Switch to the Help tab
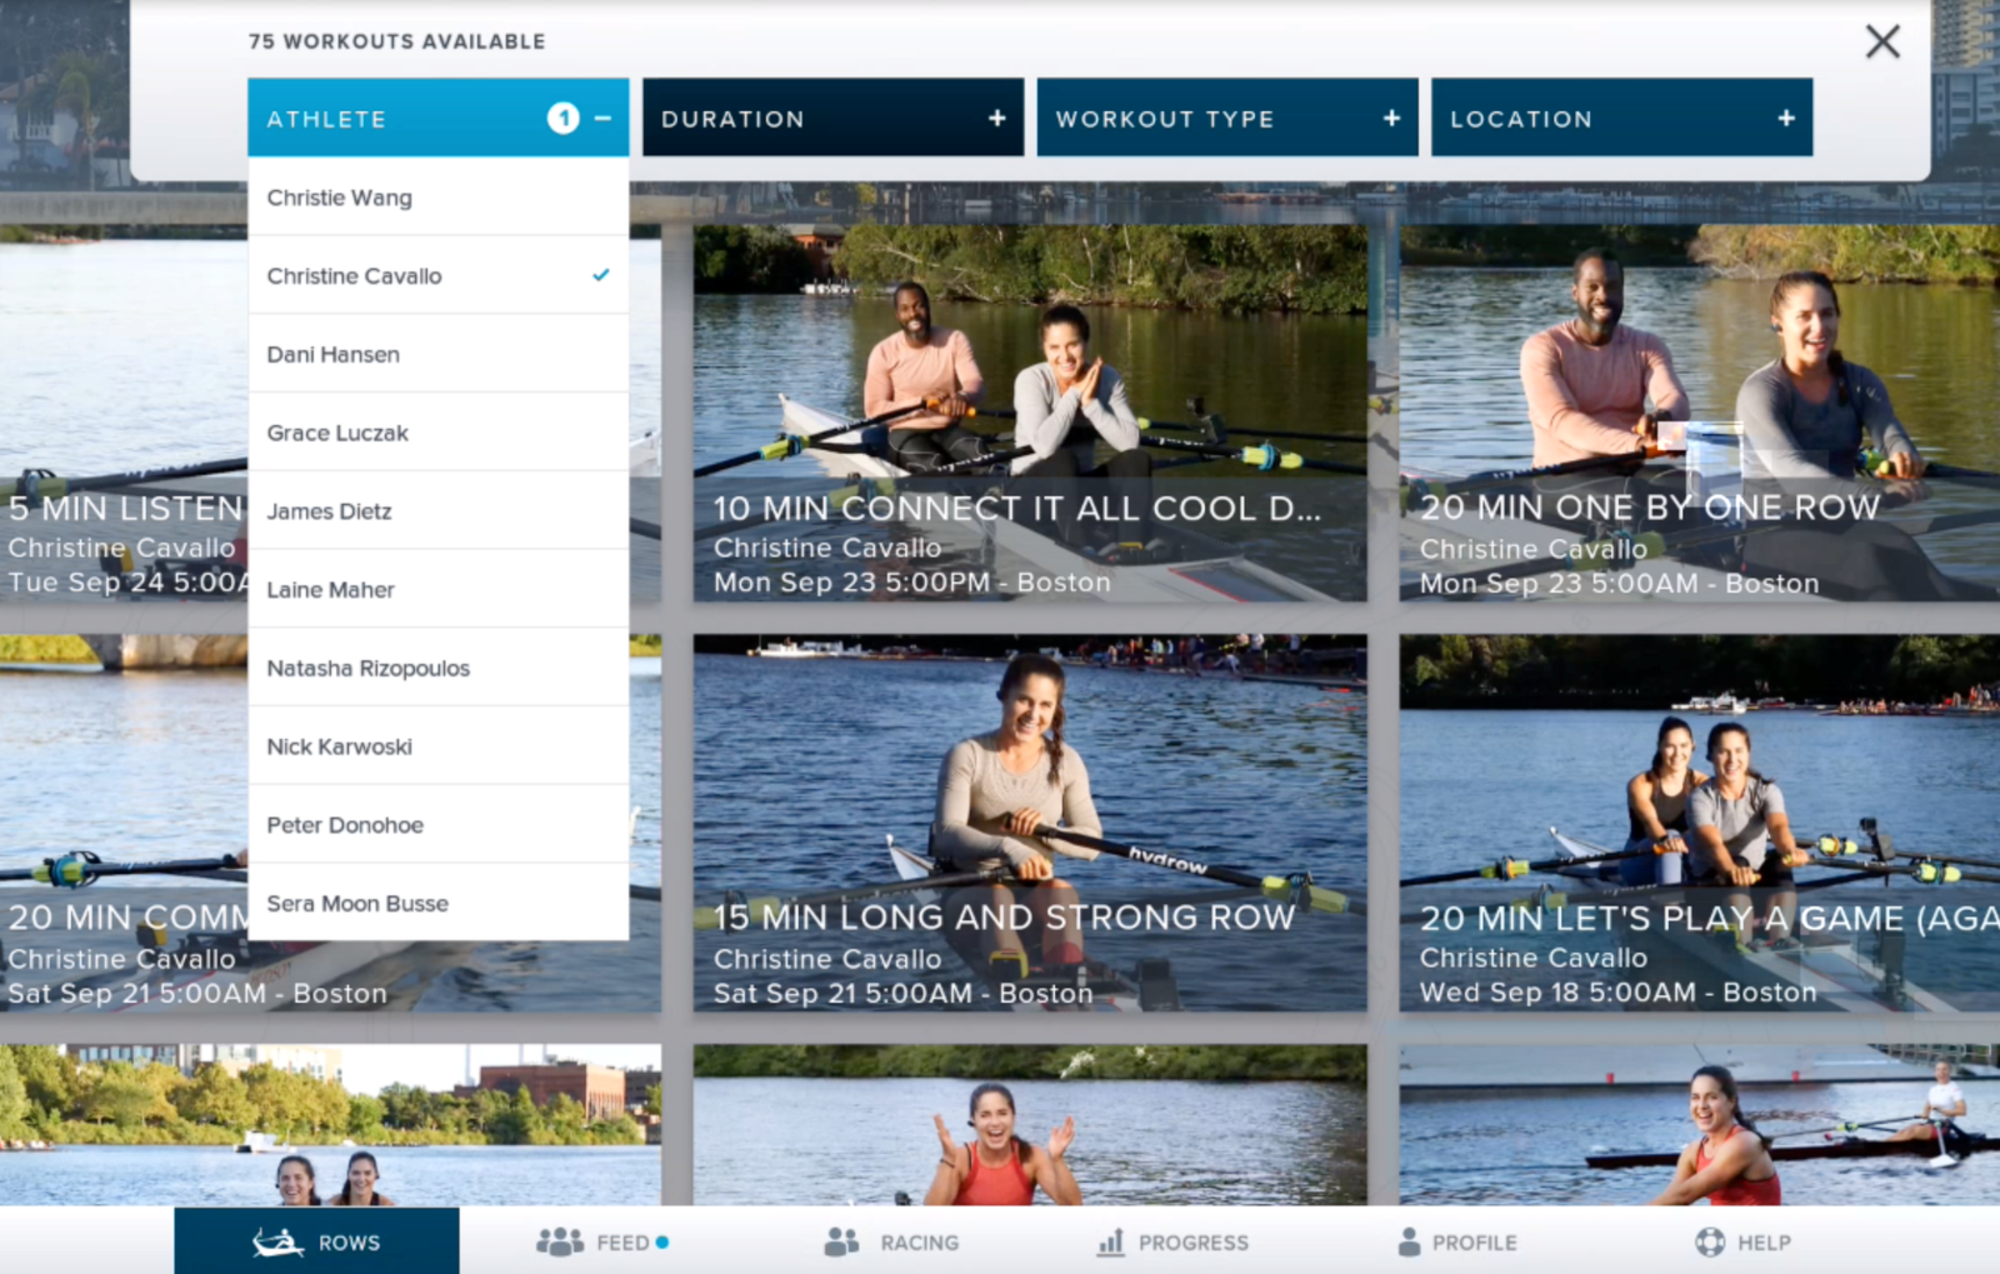This screenshot has width=2000, height=1274. click(1743, 1241)
